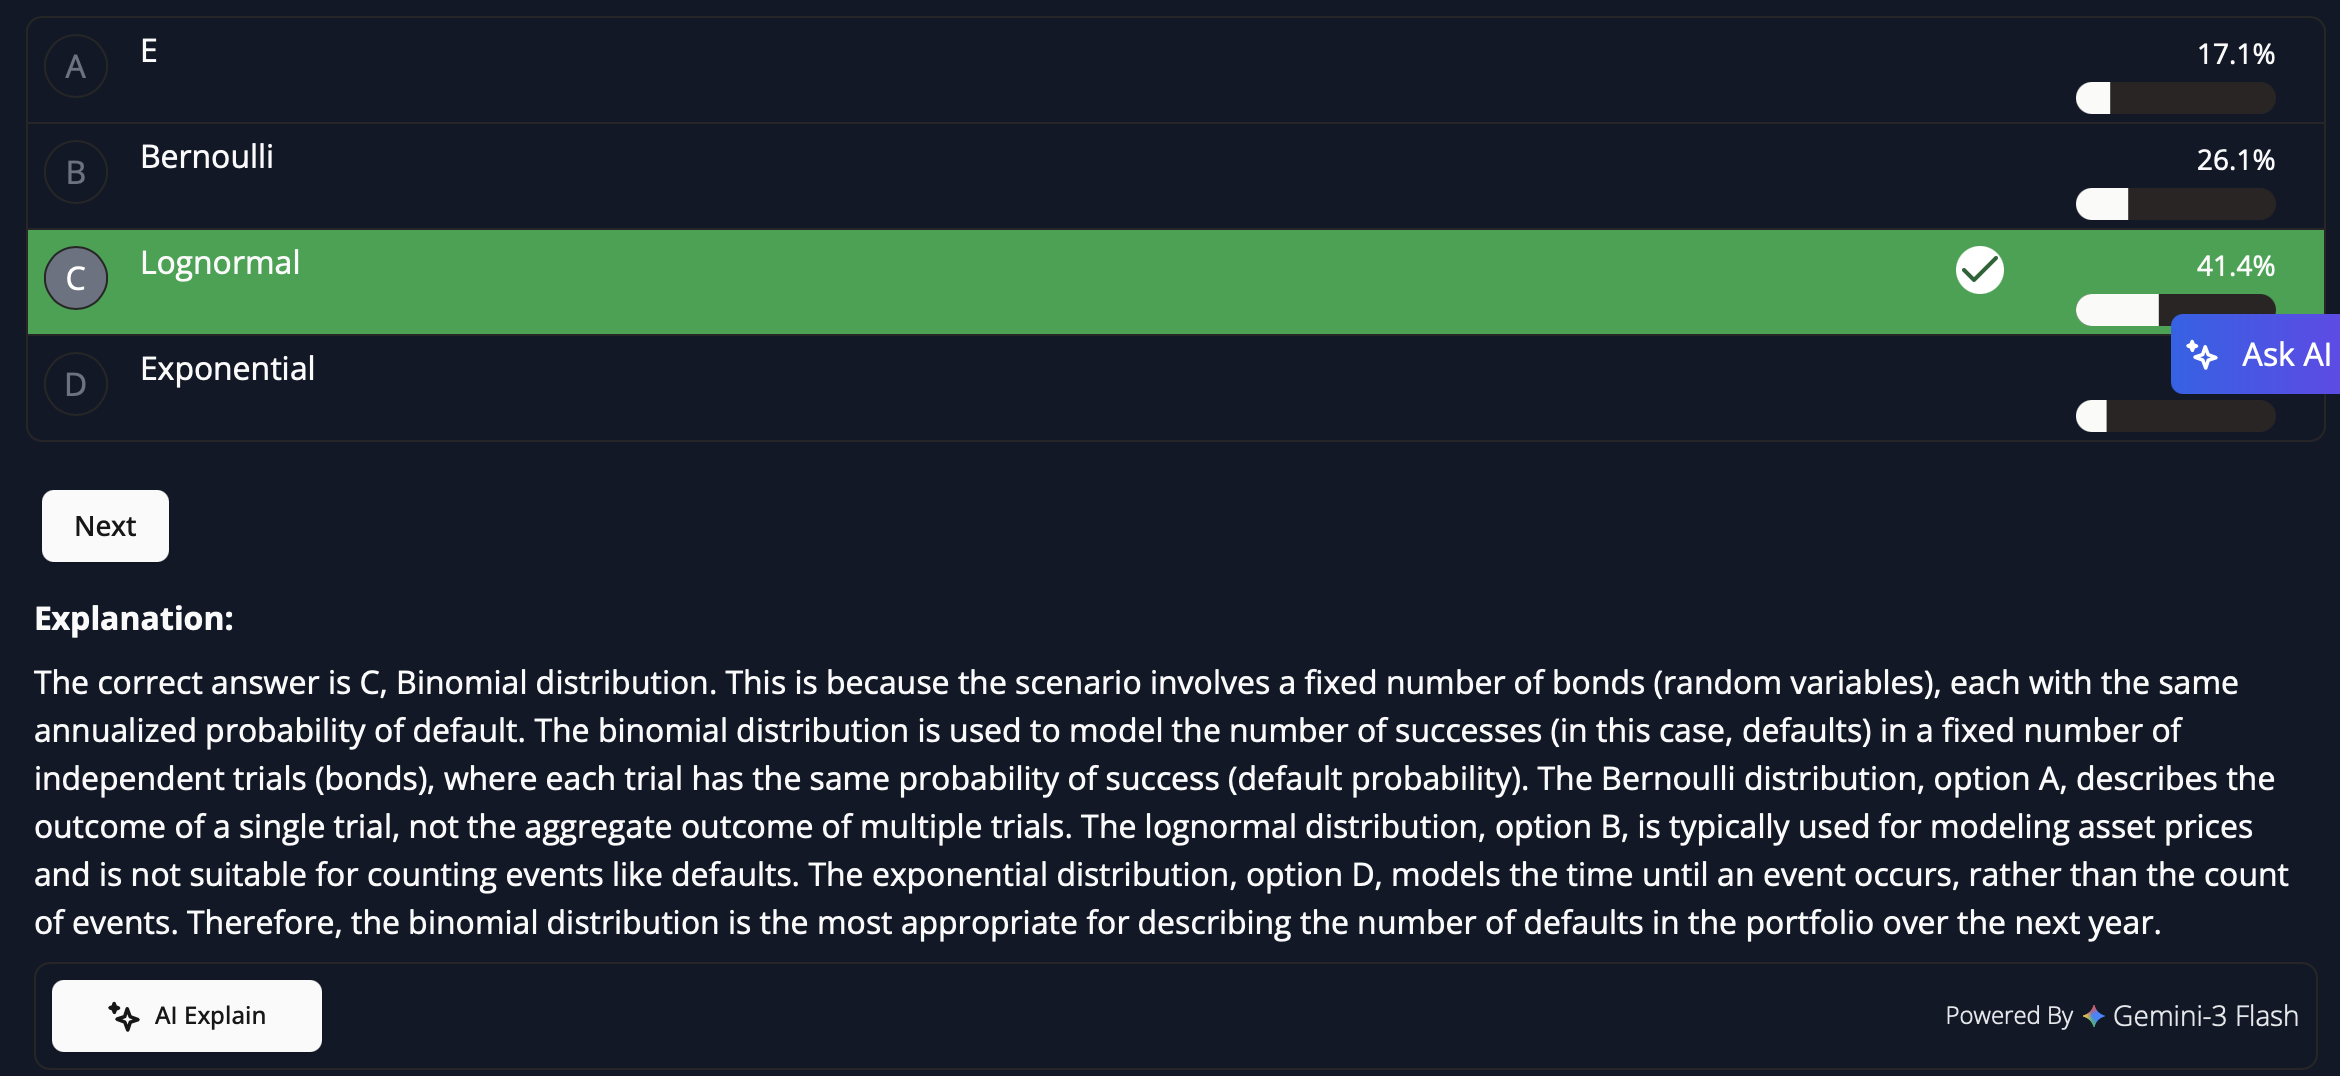Select the option C circle
2340x1076 pixels.
(x=76, y=278)
